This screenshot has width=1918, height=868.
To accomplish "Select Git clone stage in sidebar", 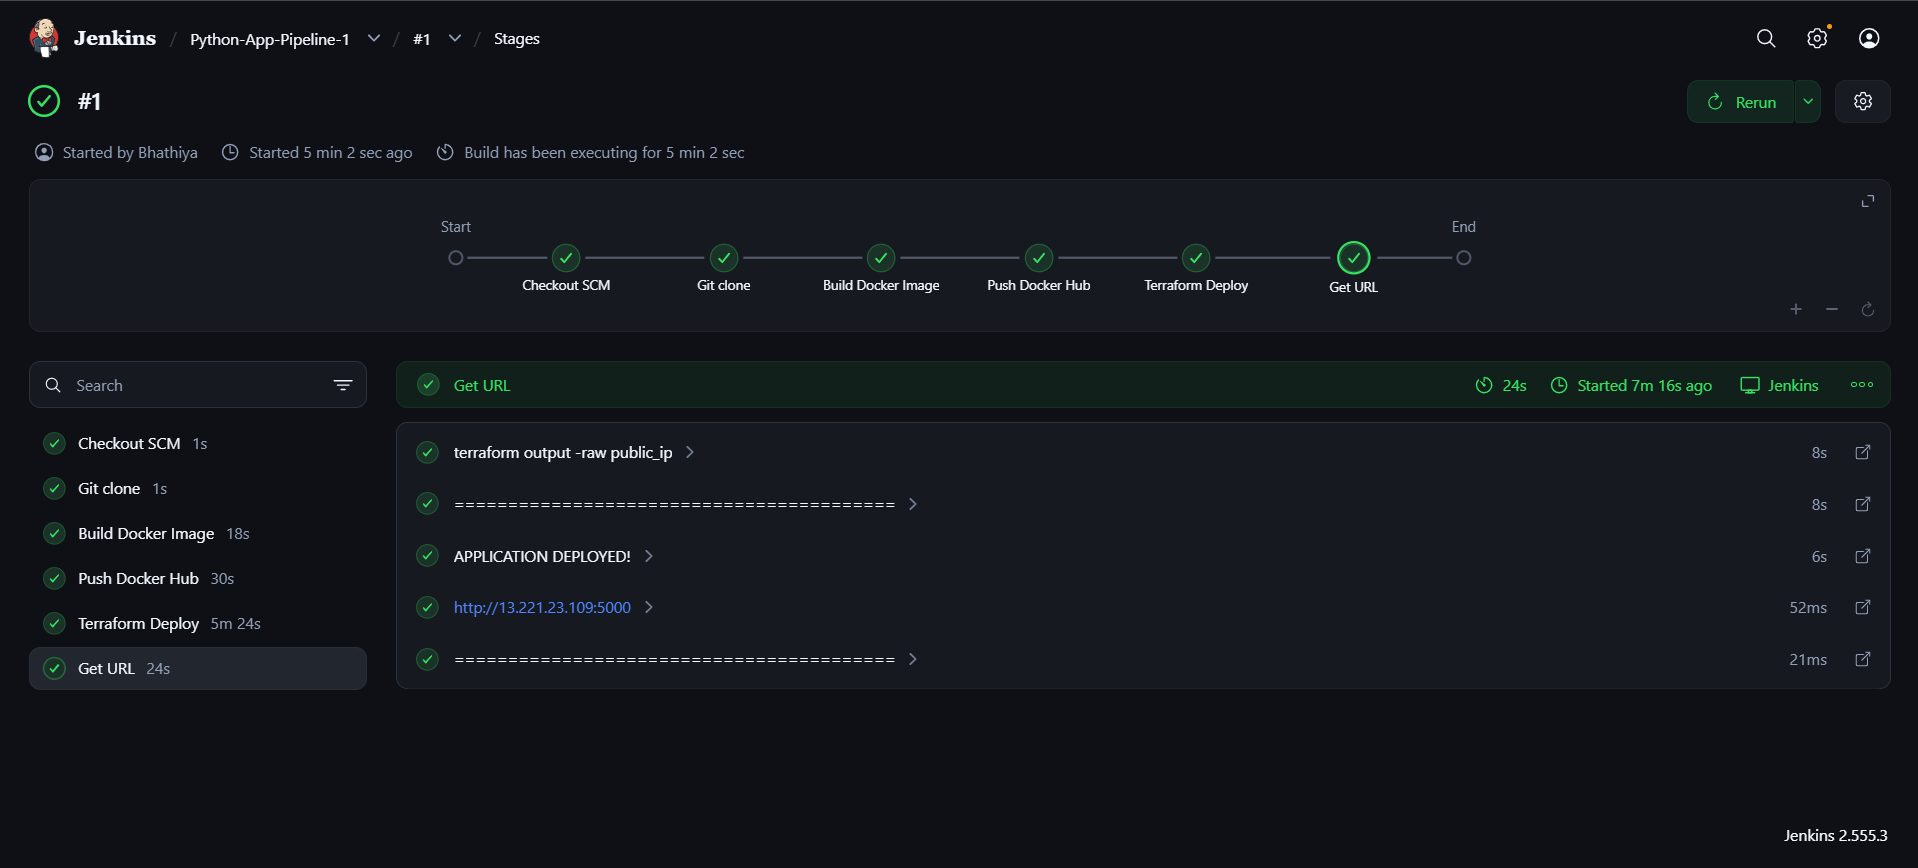I will 198,488.
